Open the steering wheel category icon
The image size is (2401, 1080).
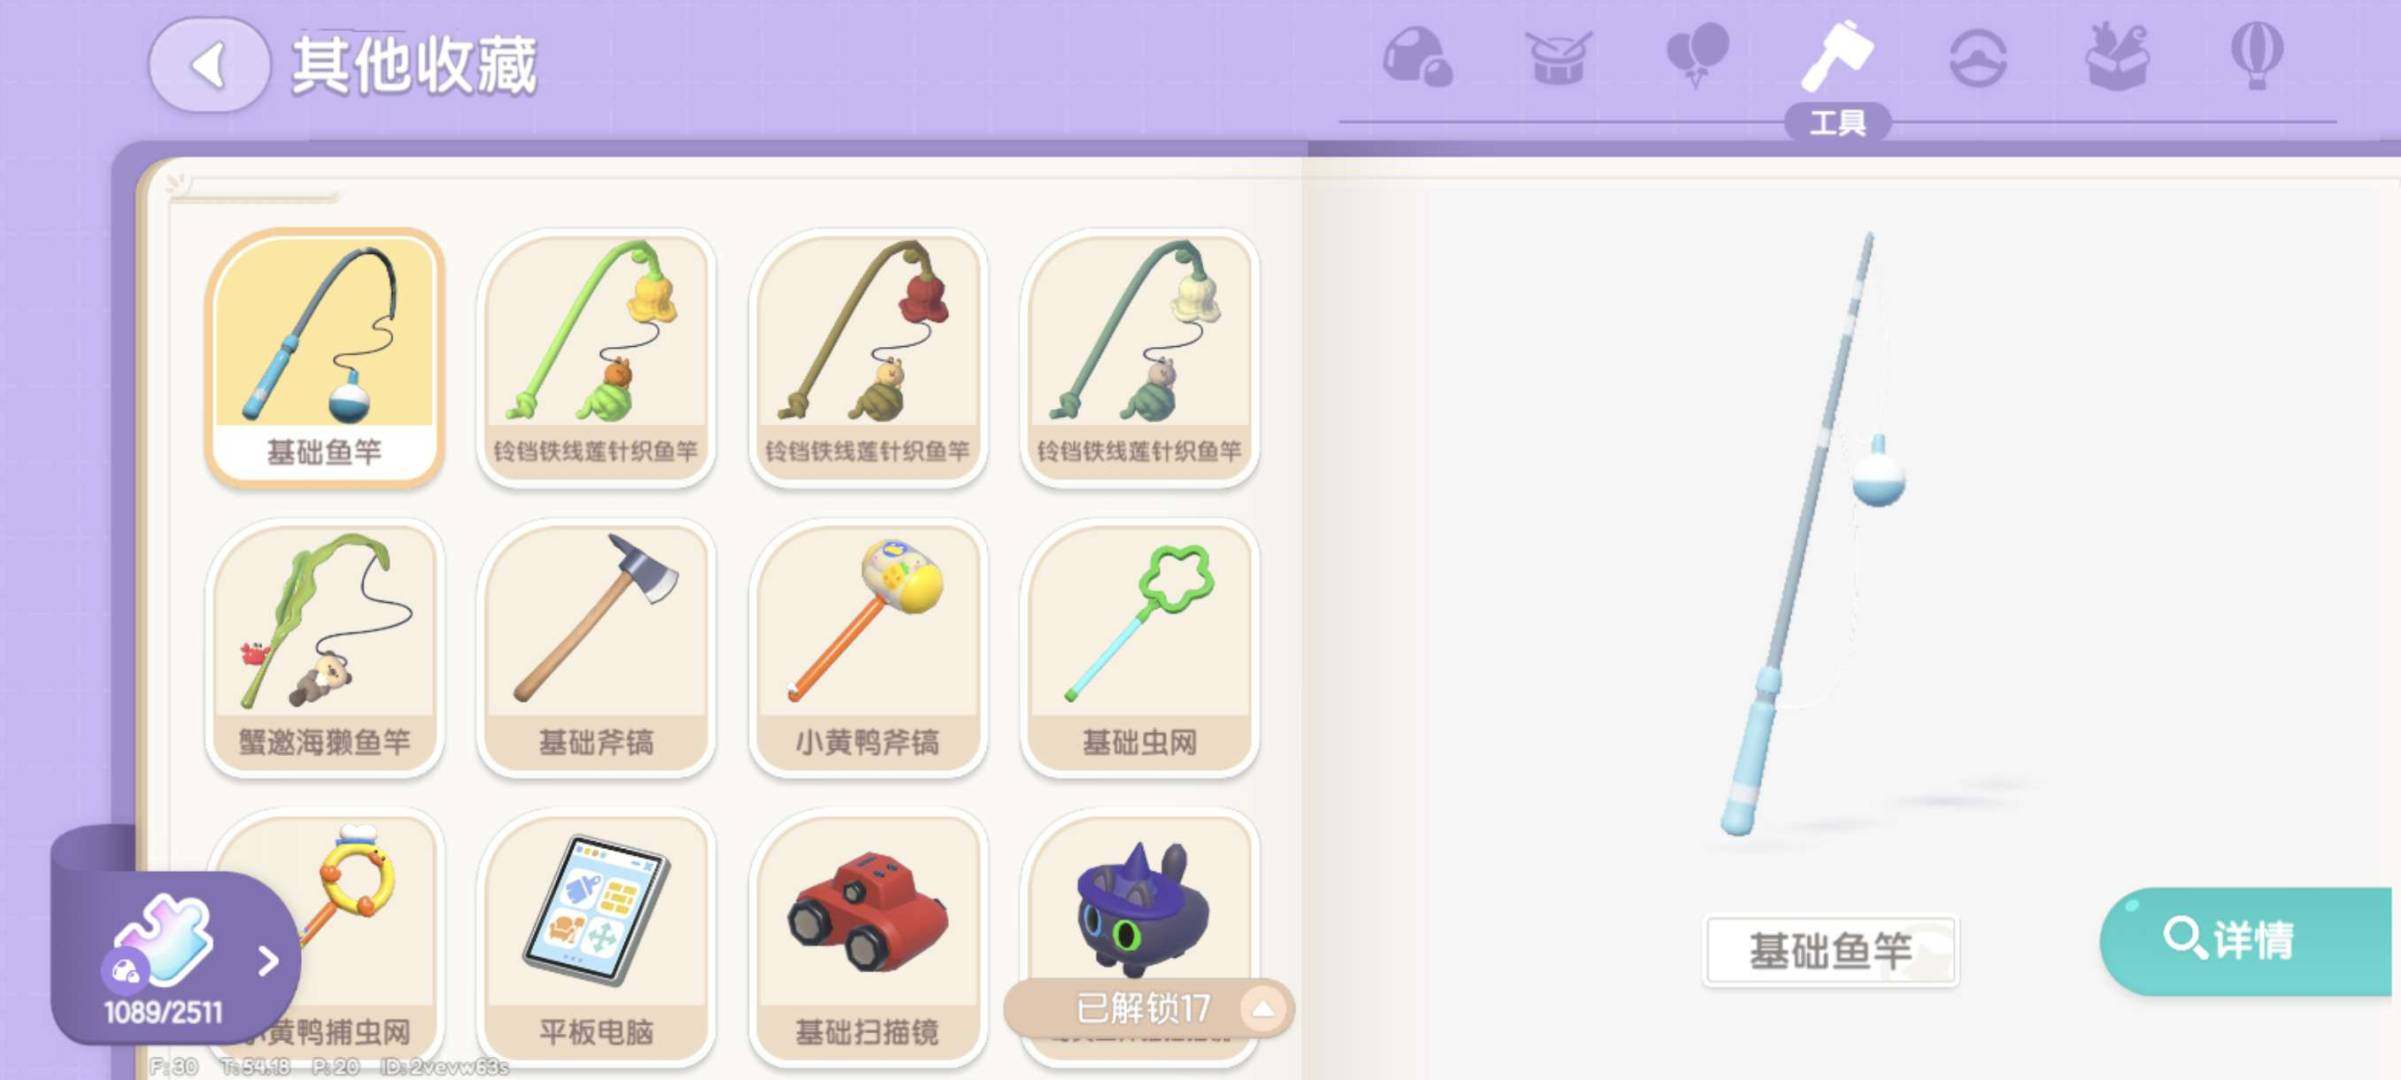click(1978, 58)
